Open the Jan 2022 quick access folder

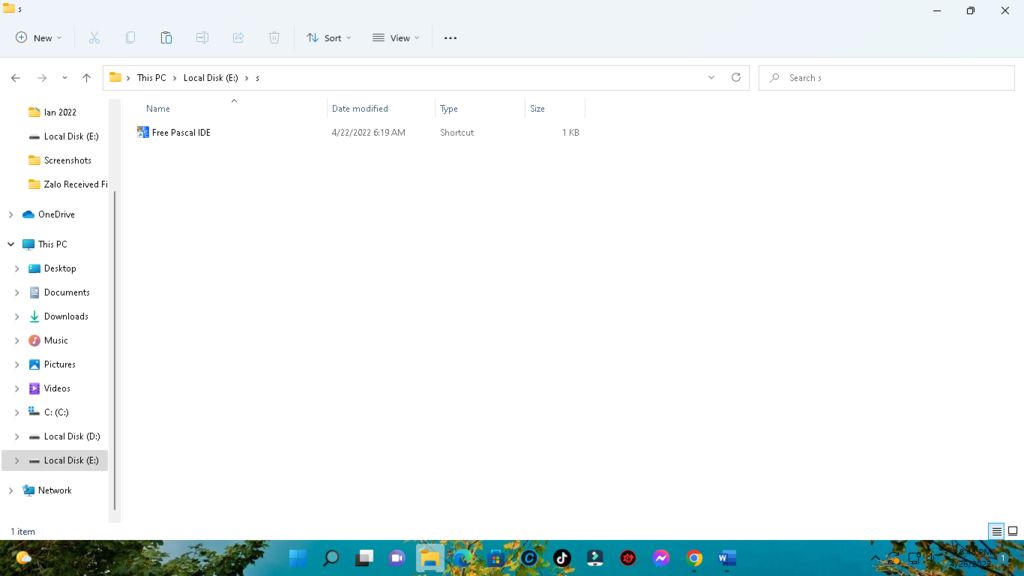52,112
